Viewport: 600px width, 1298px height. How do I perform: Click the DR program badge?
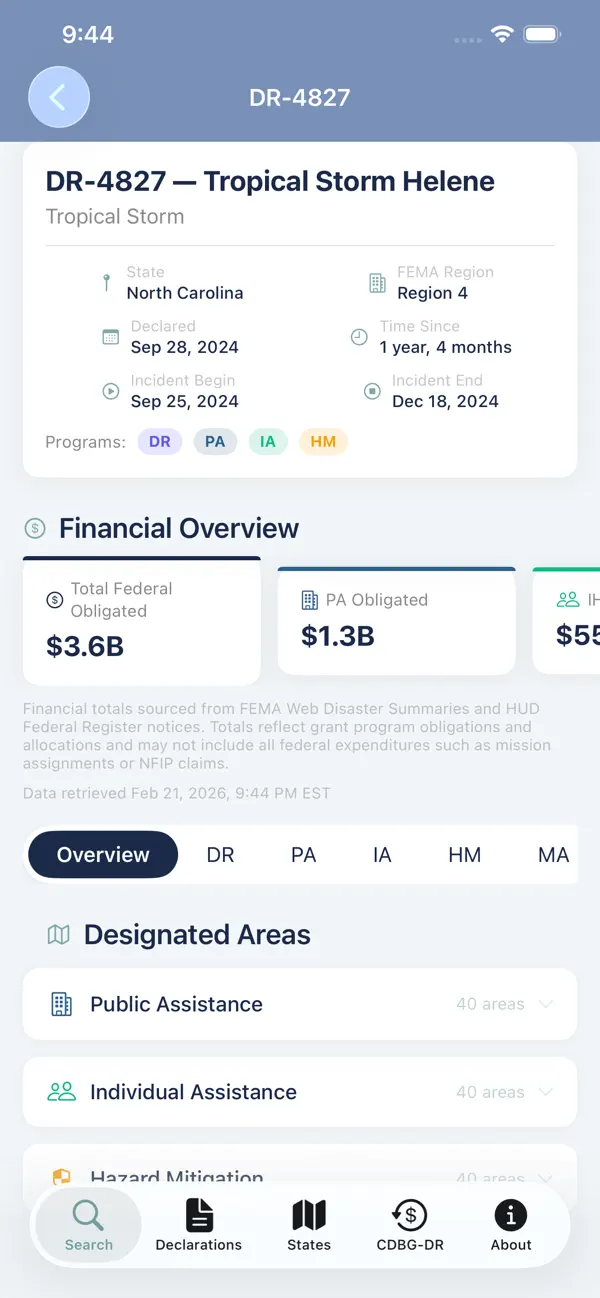(159, 441)
